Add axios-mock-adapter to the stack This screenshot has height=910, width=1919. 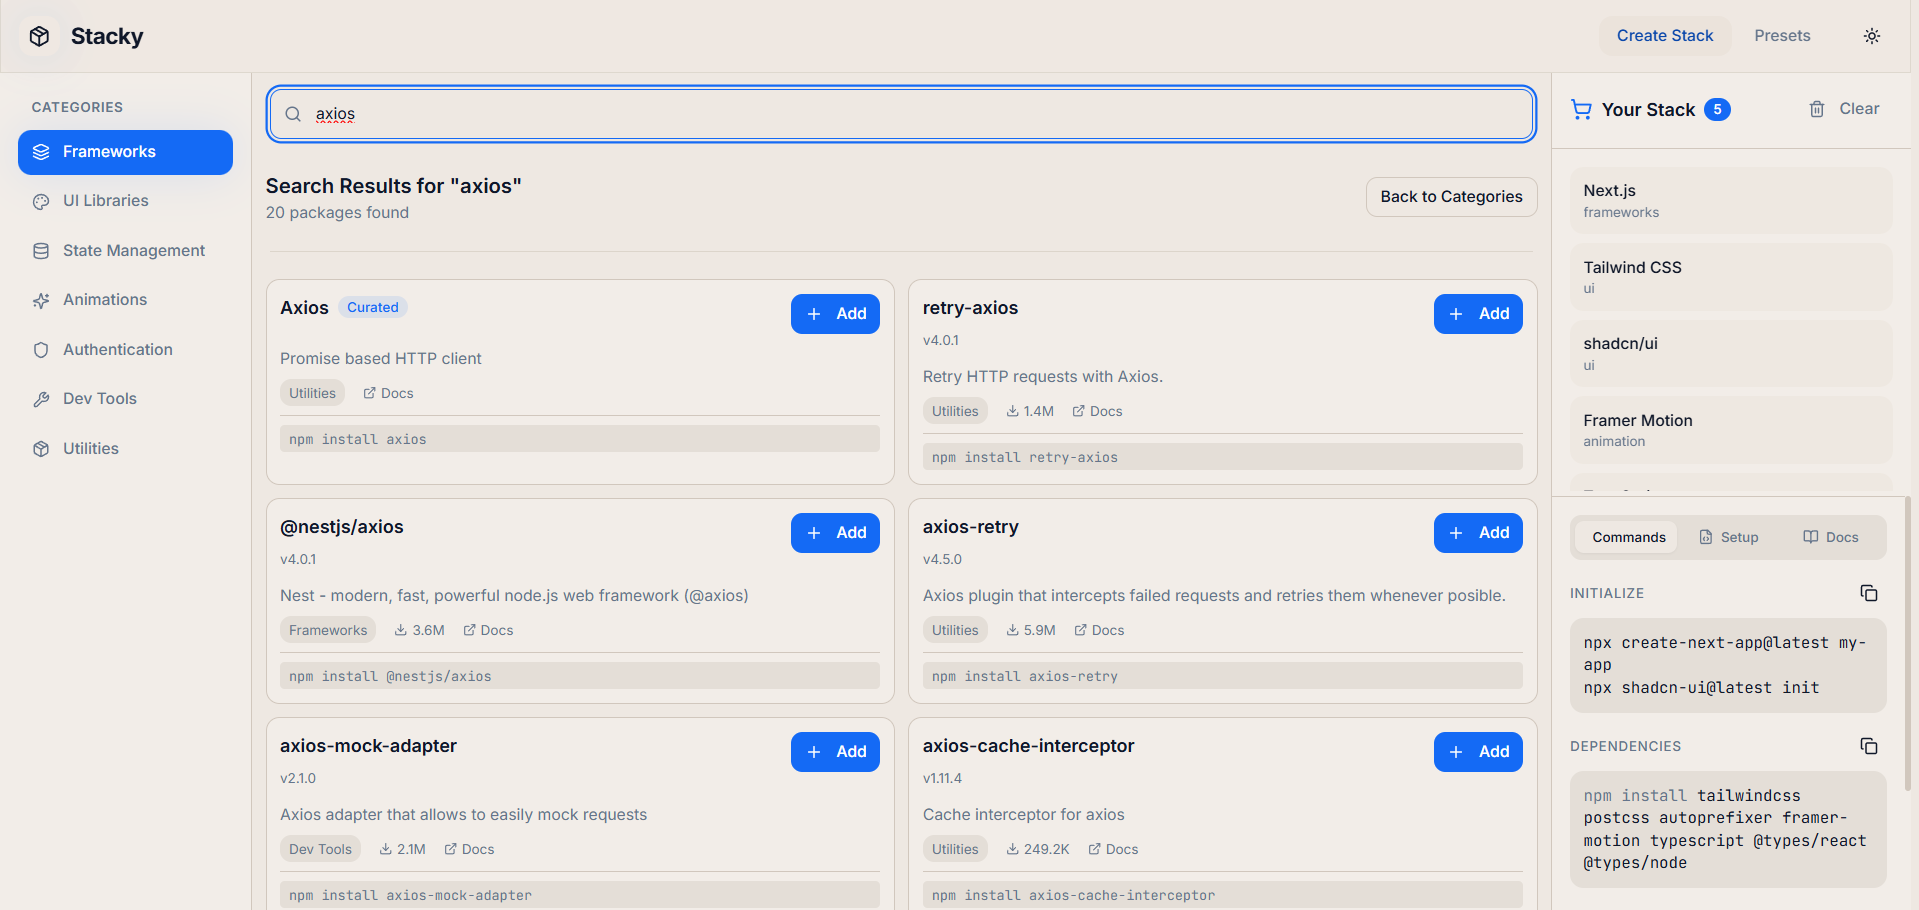click(x=835, y=752)
